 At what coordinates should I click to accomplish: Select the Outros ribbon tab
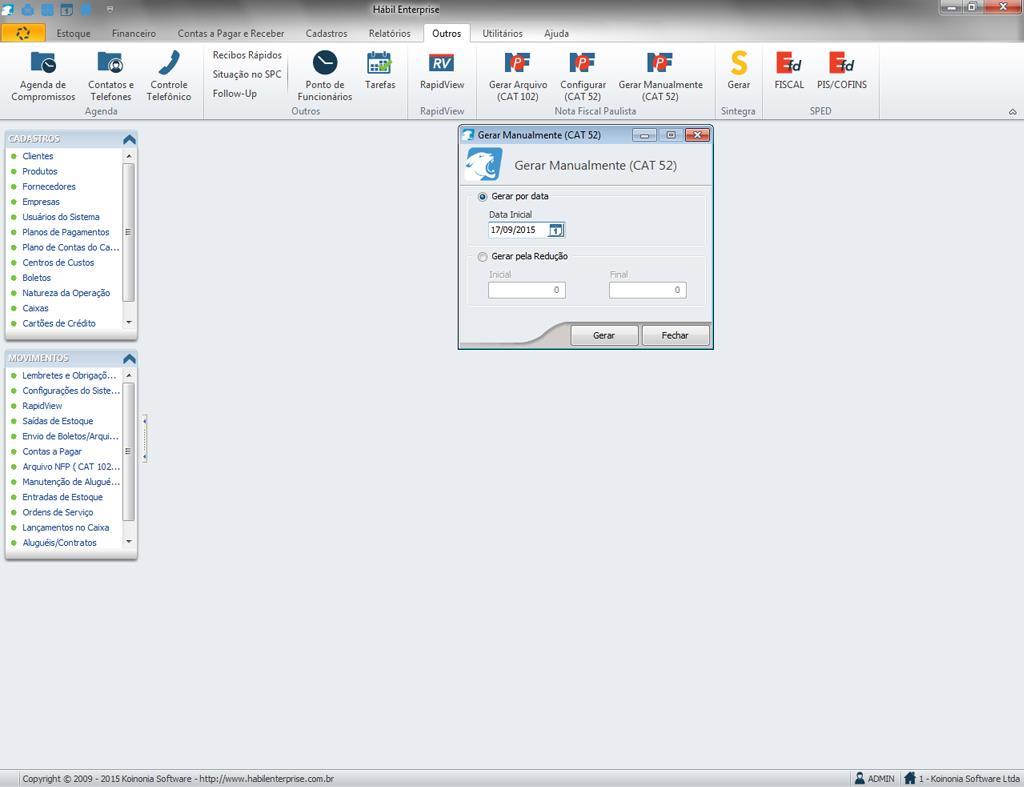point(447,33)
